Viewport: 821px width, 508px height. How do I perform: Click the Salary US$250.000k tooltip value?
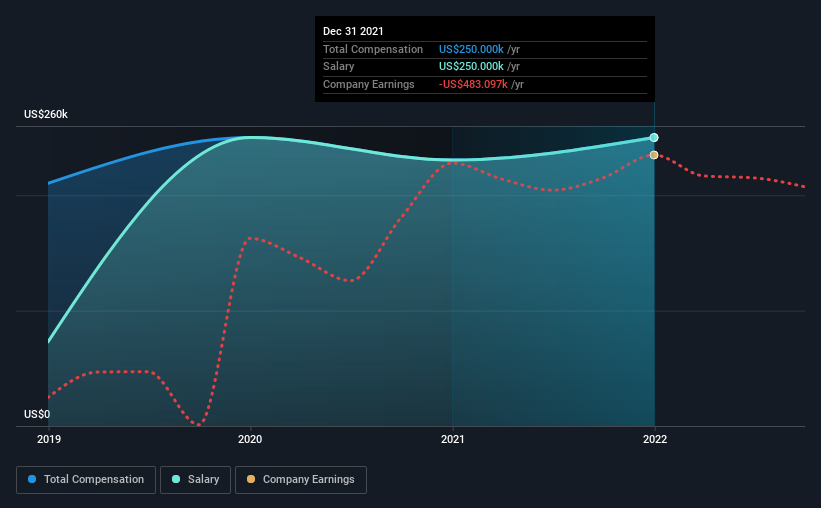click(x=471, y=67)
